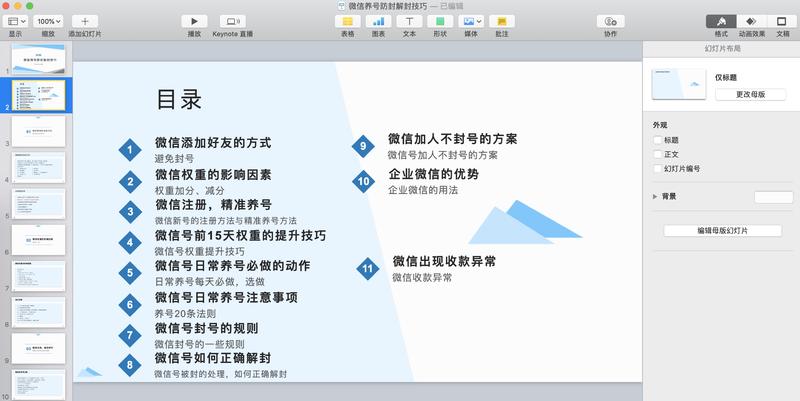Expand the 背景 disclosure triangle
Screen dimensions: 800x401
(x=655, y=196)
